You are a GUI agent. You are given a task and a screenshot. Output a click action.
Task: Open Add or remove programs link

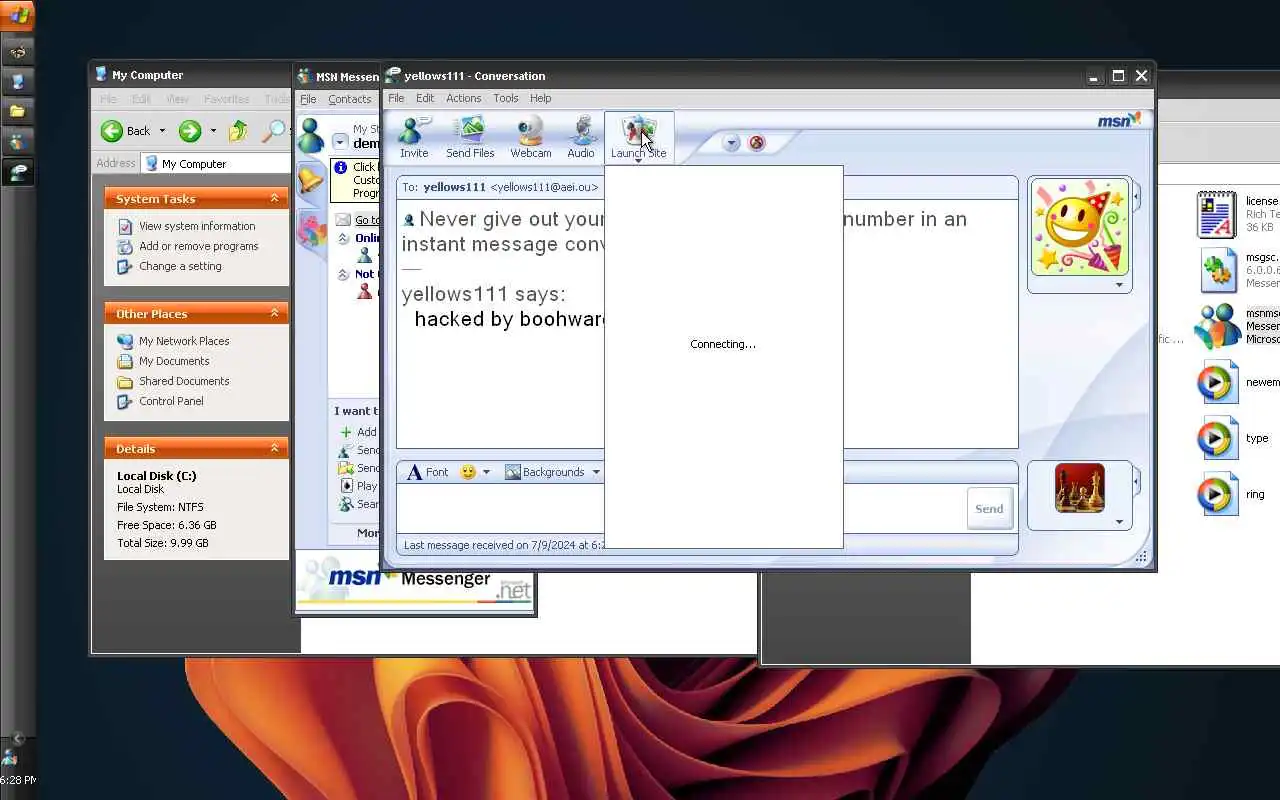[198, 246]
